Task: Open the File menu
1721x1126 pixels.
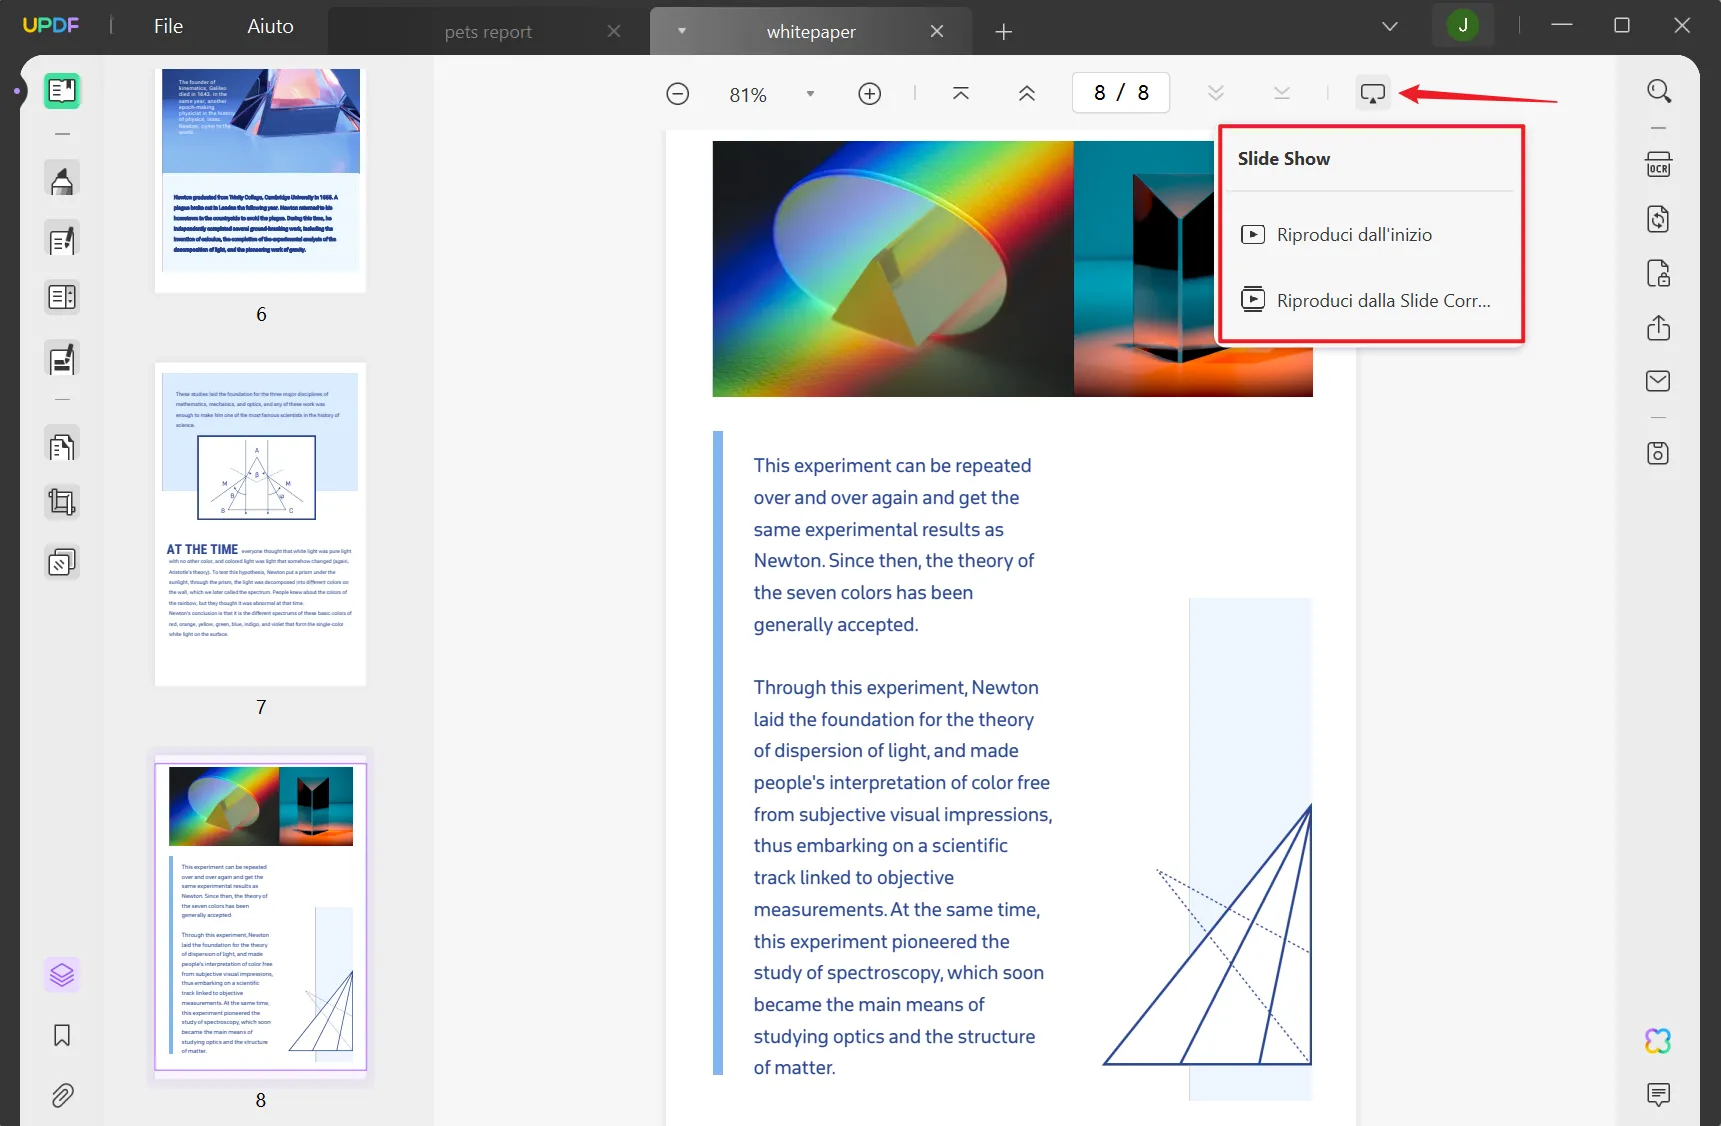Action: click(x=168, y=26)
